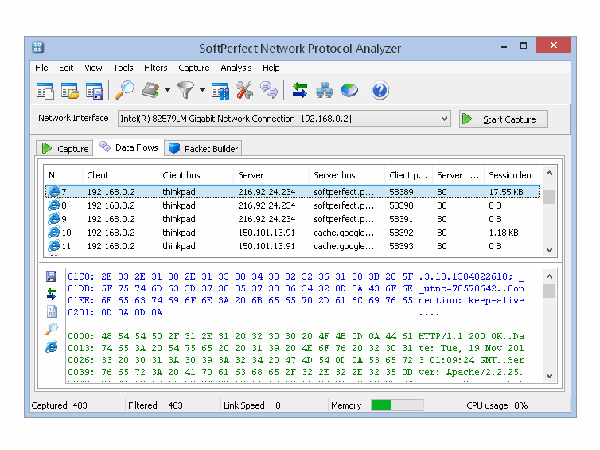The height and width of the screenshot is (450, 600).
Task: Open the Network Interface combo box
Action: (x=284, y=119)
